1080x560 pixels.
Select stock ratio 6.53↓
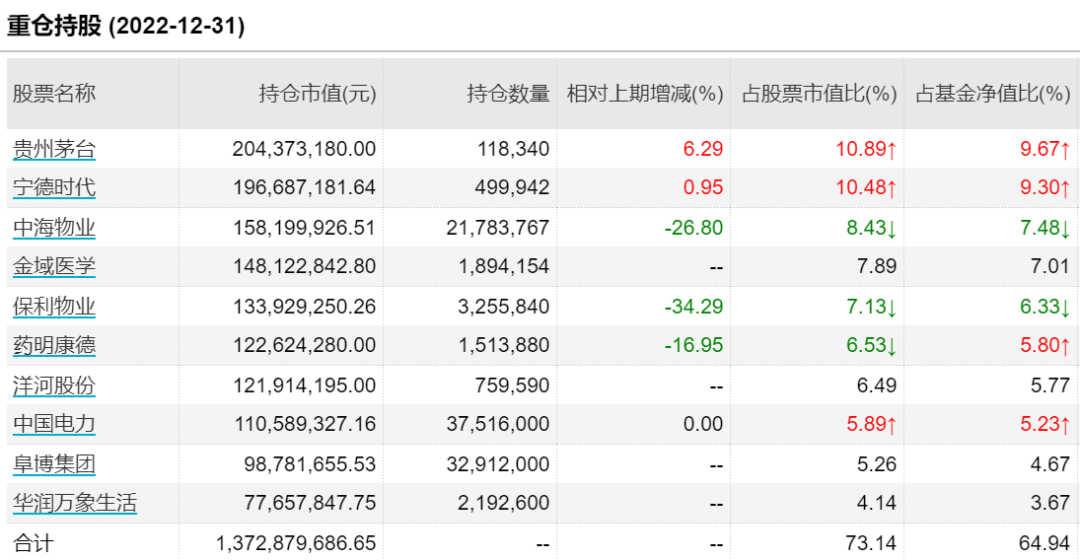pos(871,345)
